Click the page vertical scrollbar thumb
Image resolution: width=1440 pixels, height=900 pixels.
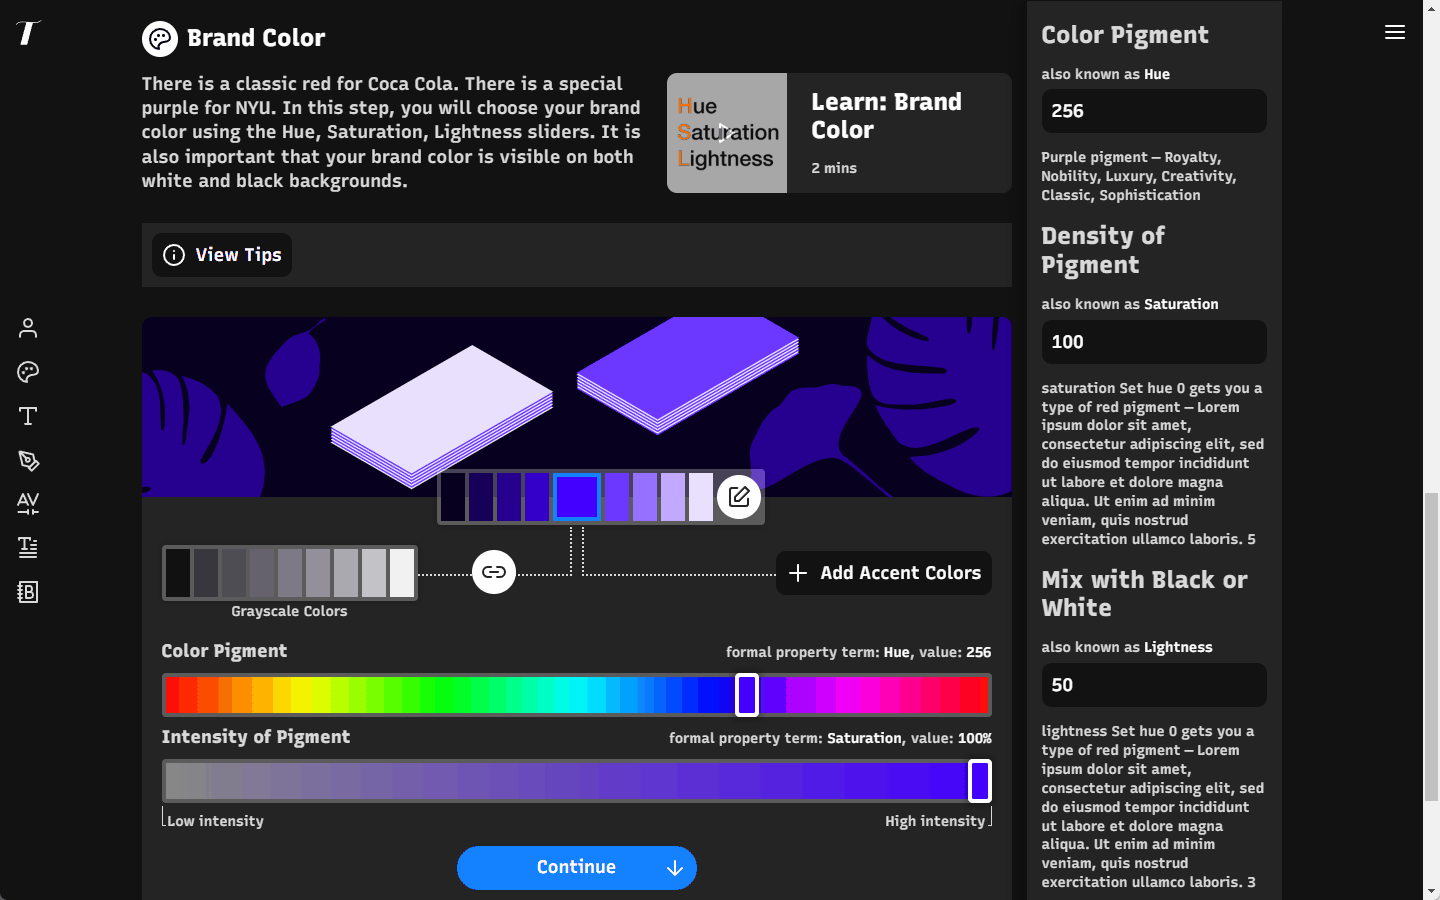click(1432, 646)
